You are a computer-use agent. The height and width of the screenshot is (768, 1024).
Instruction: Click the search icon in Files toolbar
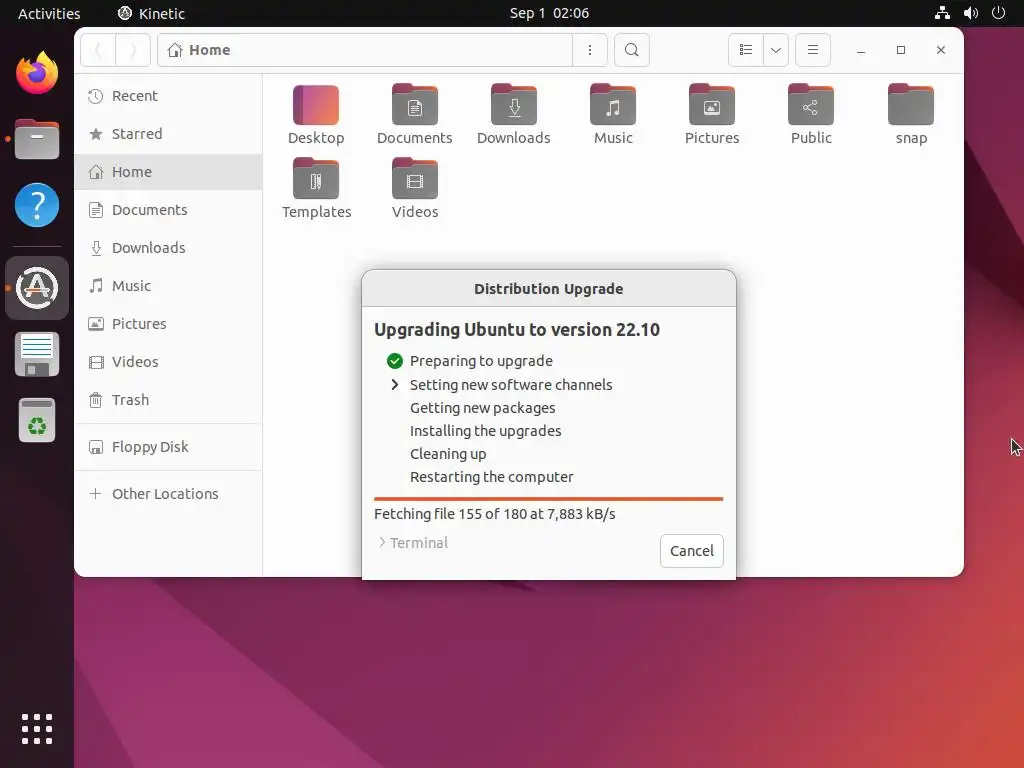click(x=632, y=50)
